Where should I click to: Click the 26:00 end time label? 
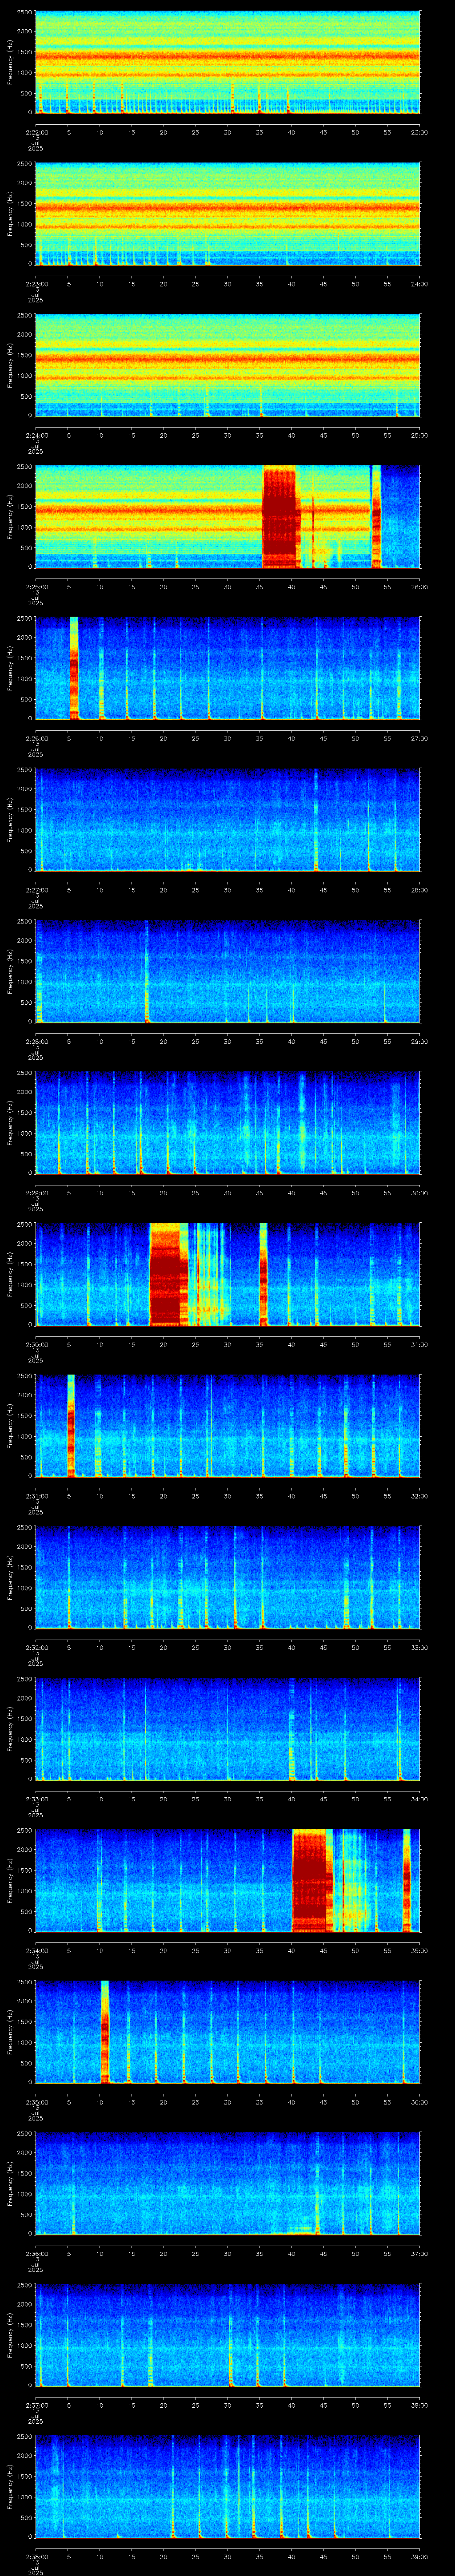point(419,587)
